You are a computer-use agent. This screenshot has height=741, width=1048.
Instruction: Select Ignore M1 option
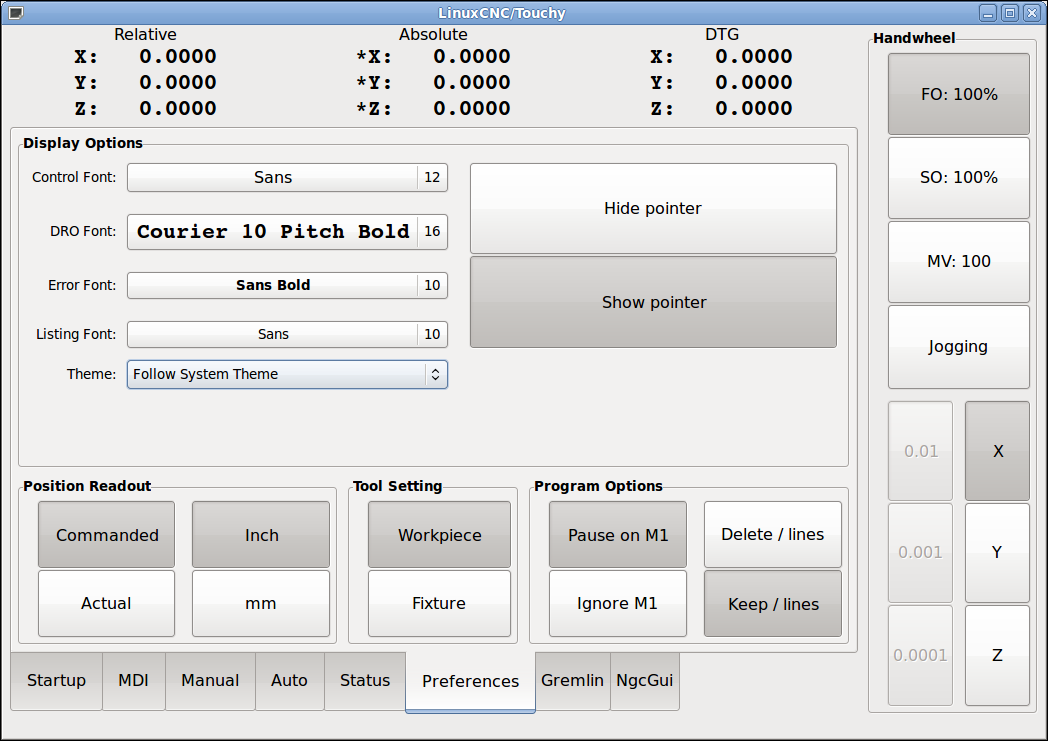[x=618, y=603]
